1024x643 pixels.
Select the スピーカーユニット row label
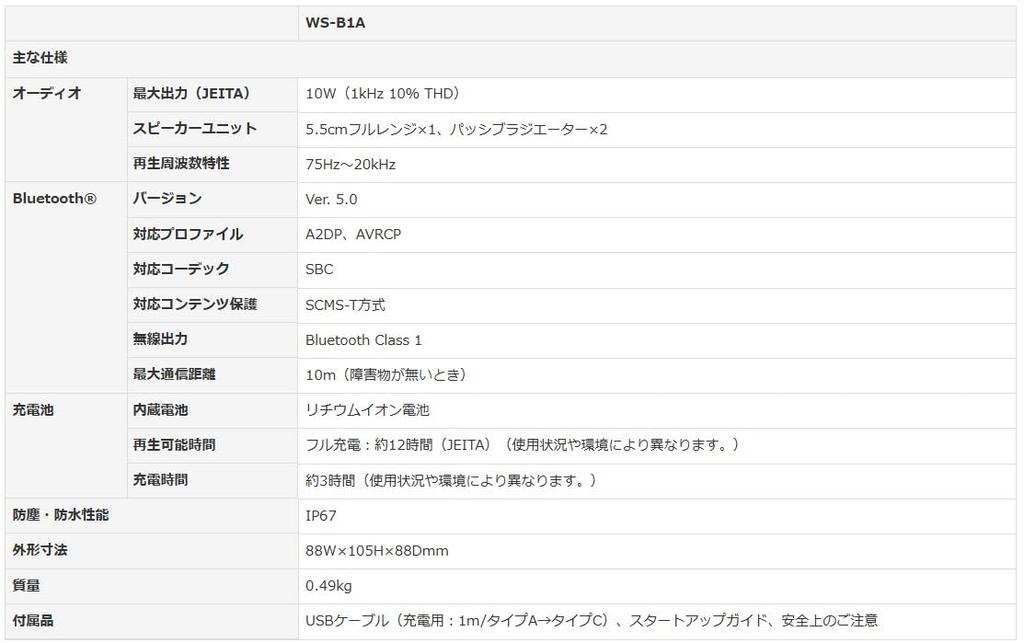pos(194,128)
